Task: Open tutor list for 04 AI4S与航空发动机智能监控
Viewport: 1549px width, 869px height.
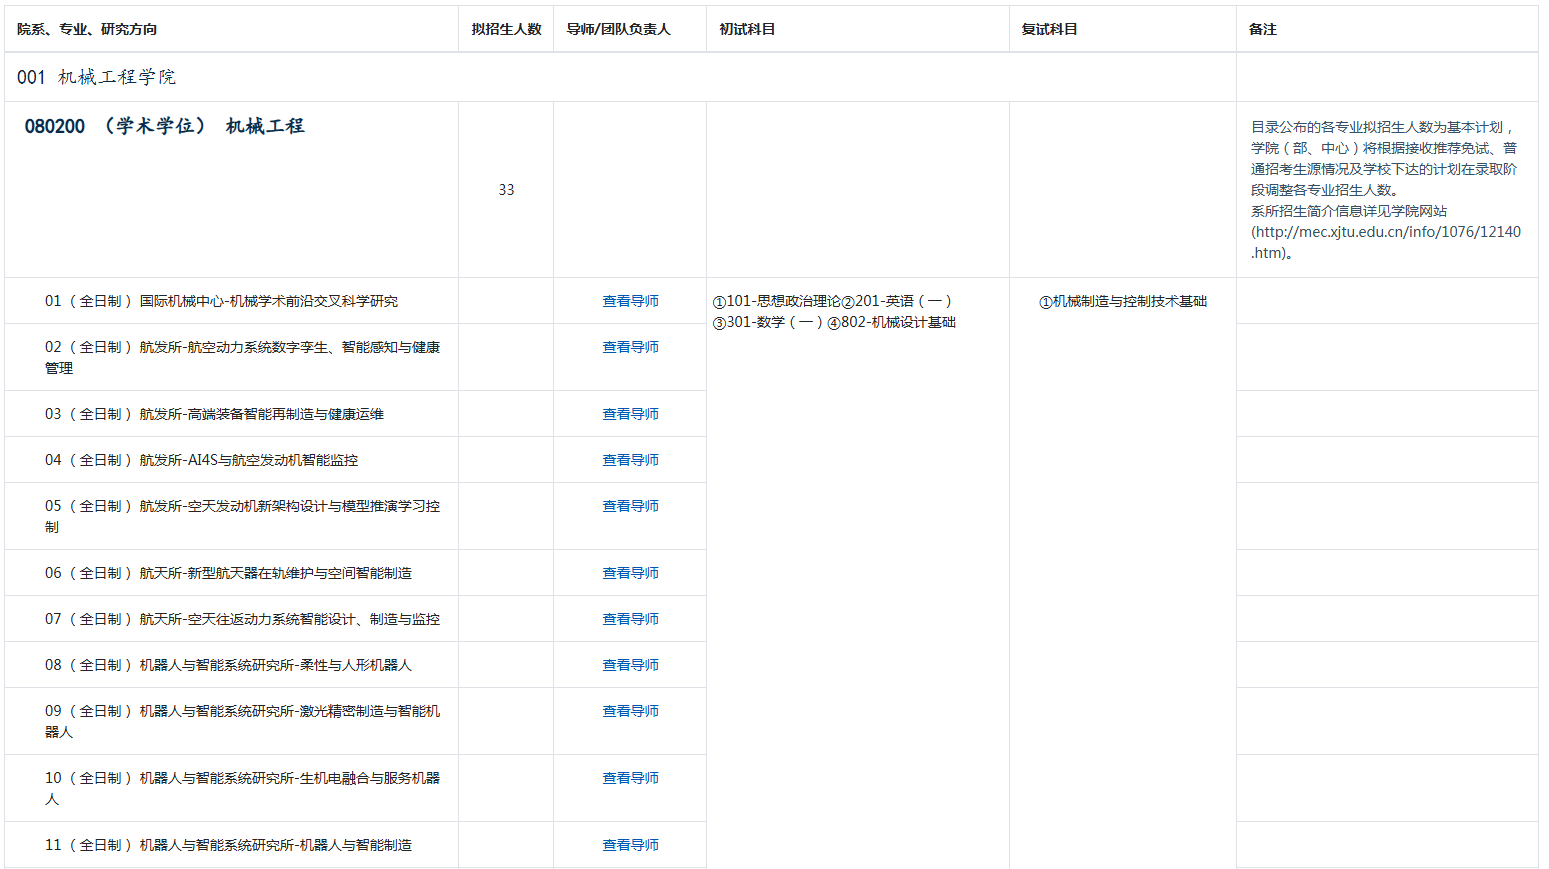Action: point(629,459)
